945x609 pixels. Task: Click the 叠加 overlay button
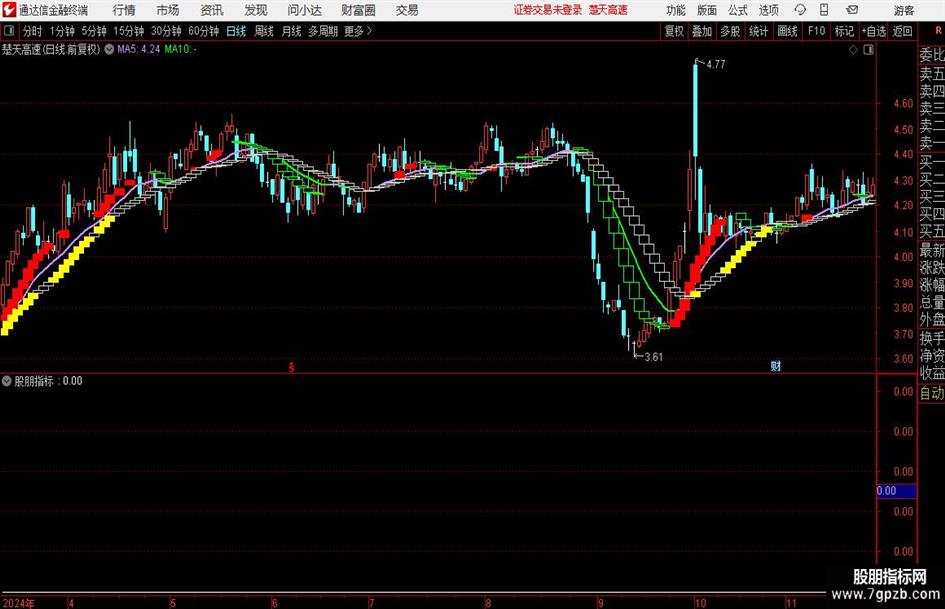click(x=702, y=31)
